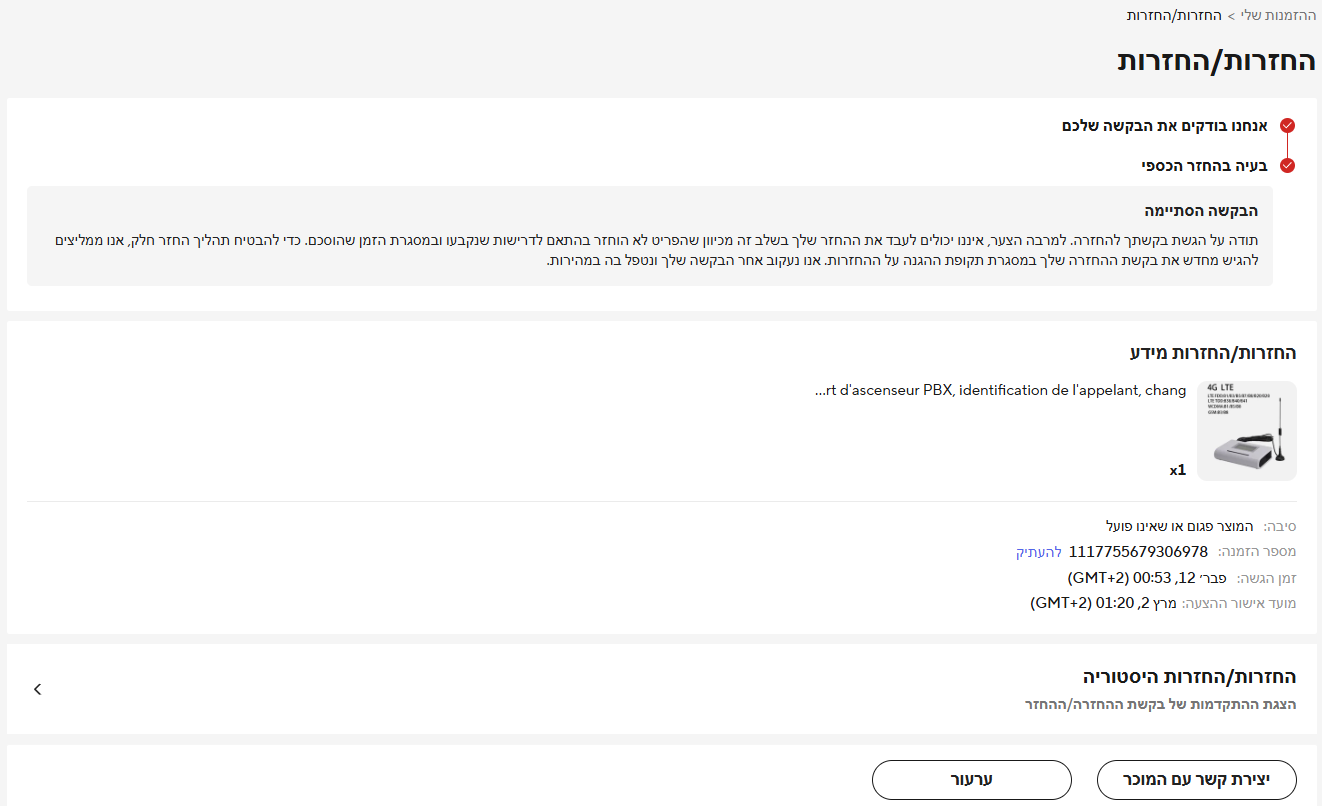The height and width of the screenshot is (806, 1322).
Task: Click the החזרות/החזרות מידע section heading
Action: pos(1212,353)
